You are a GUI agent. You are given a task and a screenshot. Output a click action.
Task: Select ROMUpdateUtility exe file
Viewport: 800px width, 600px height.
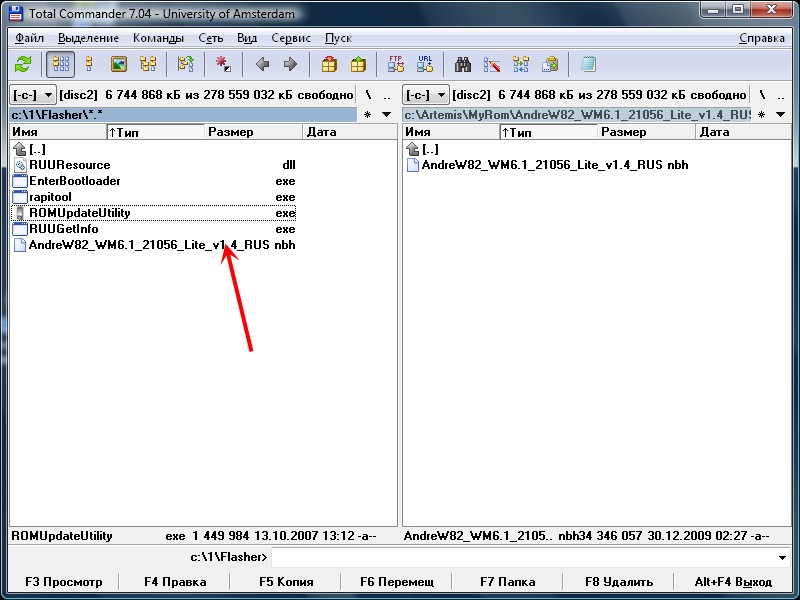coord(154,213)
